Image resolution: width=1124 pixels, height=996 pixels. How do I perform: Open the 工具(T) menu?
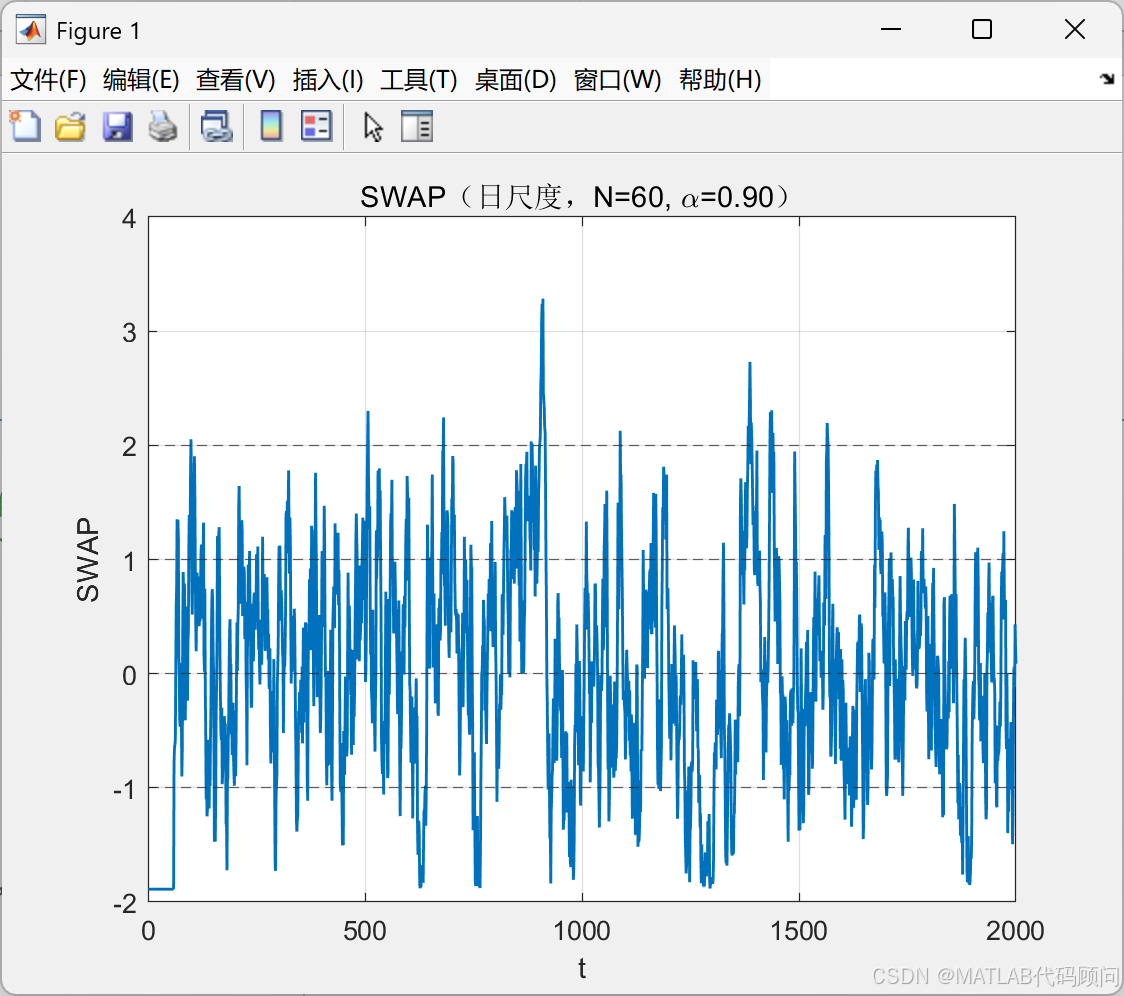[419, 80]
